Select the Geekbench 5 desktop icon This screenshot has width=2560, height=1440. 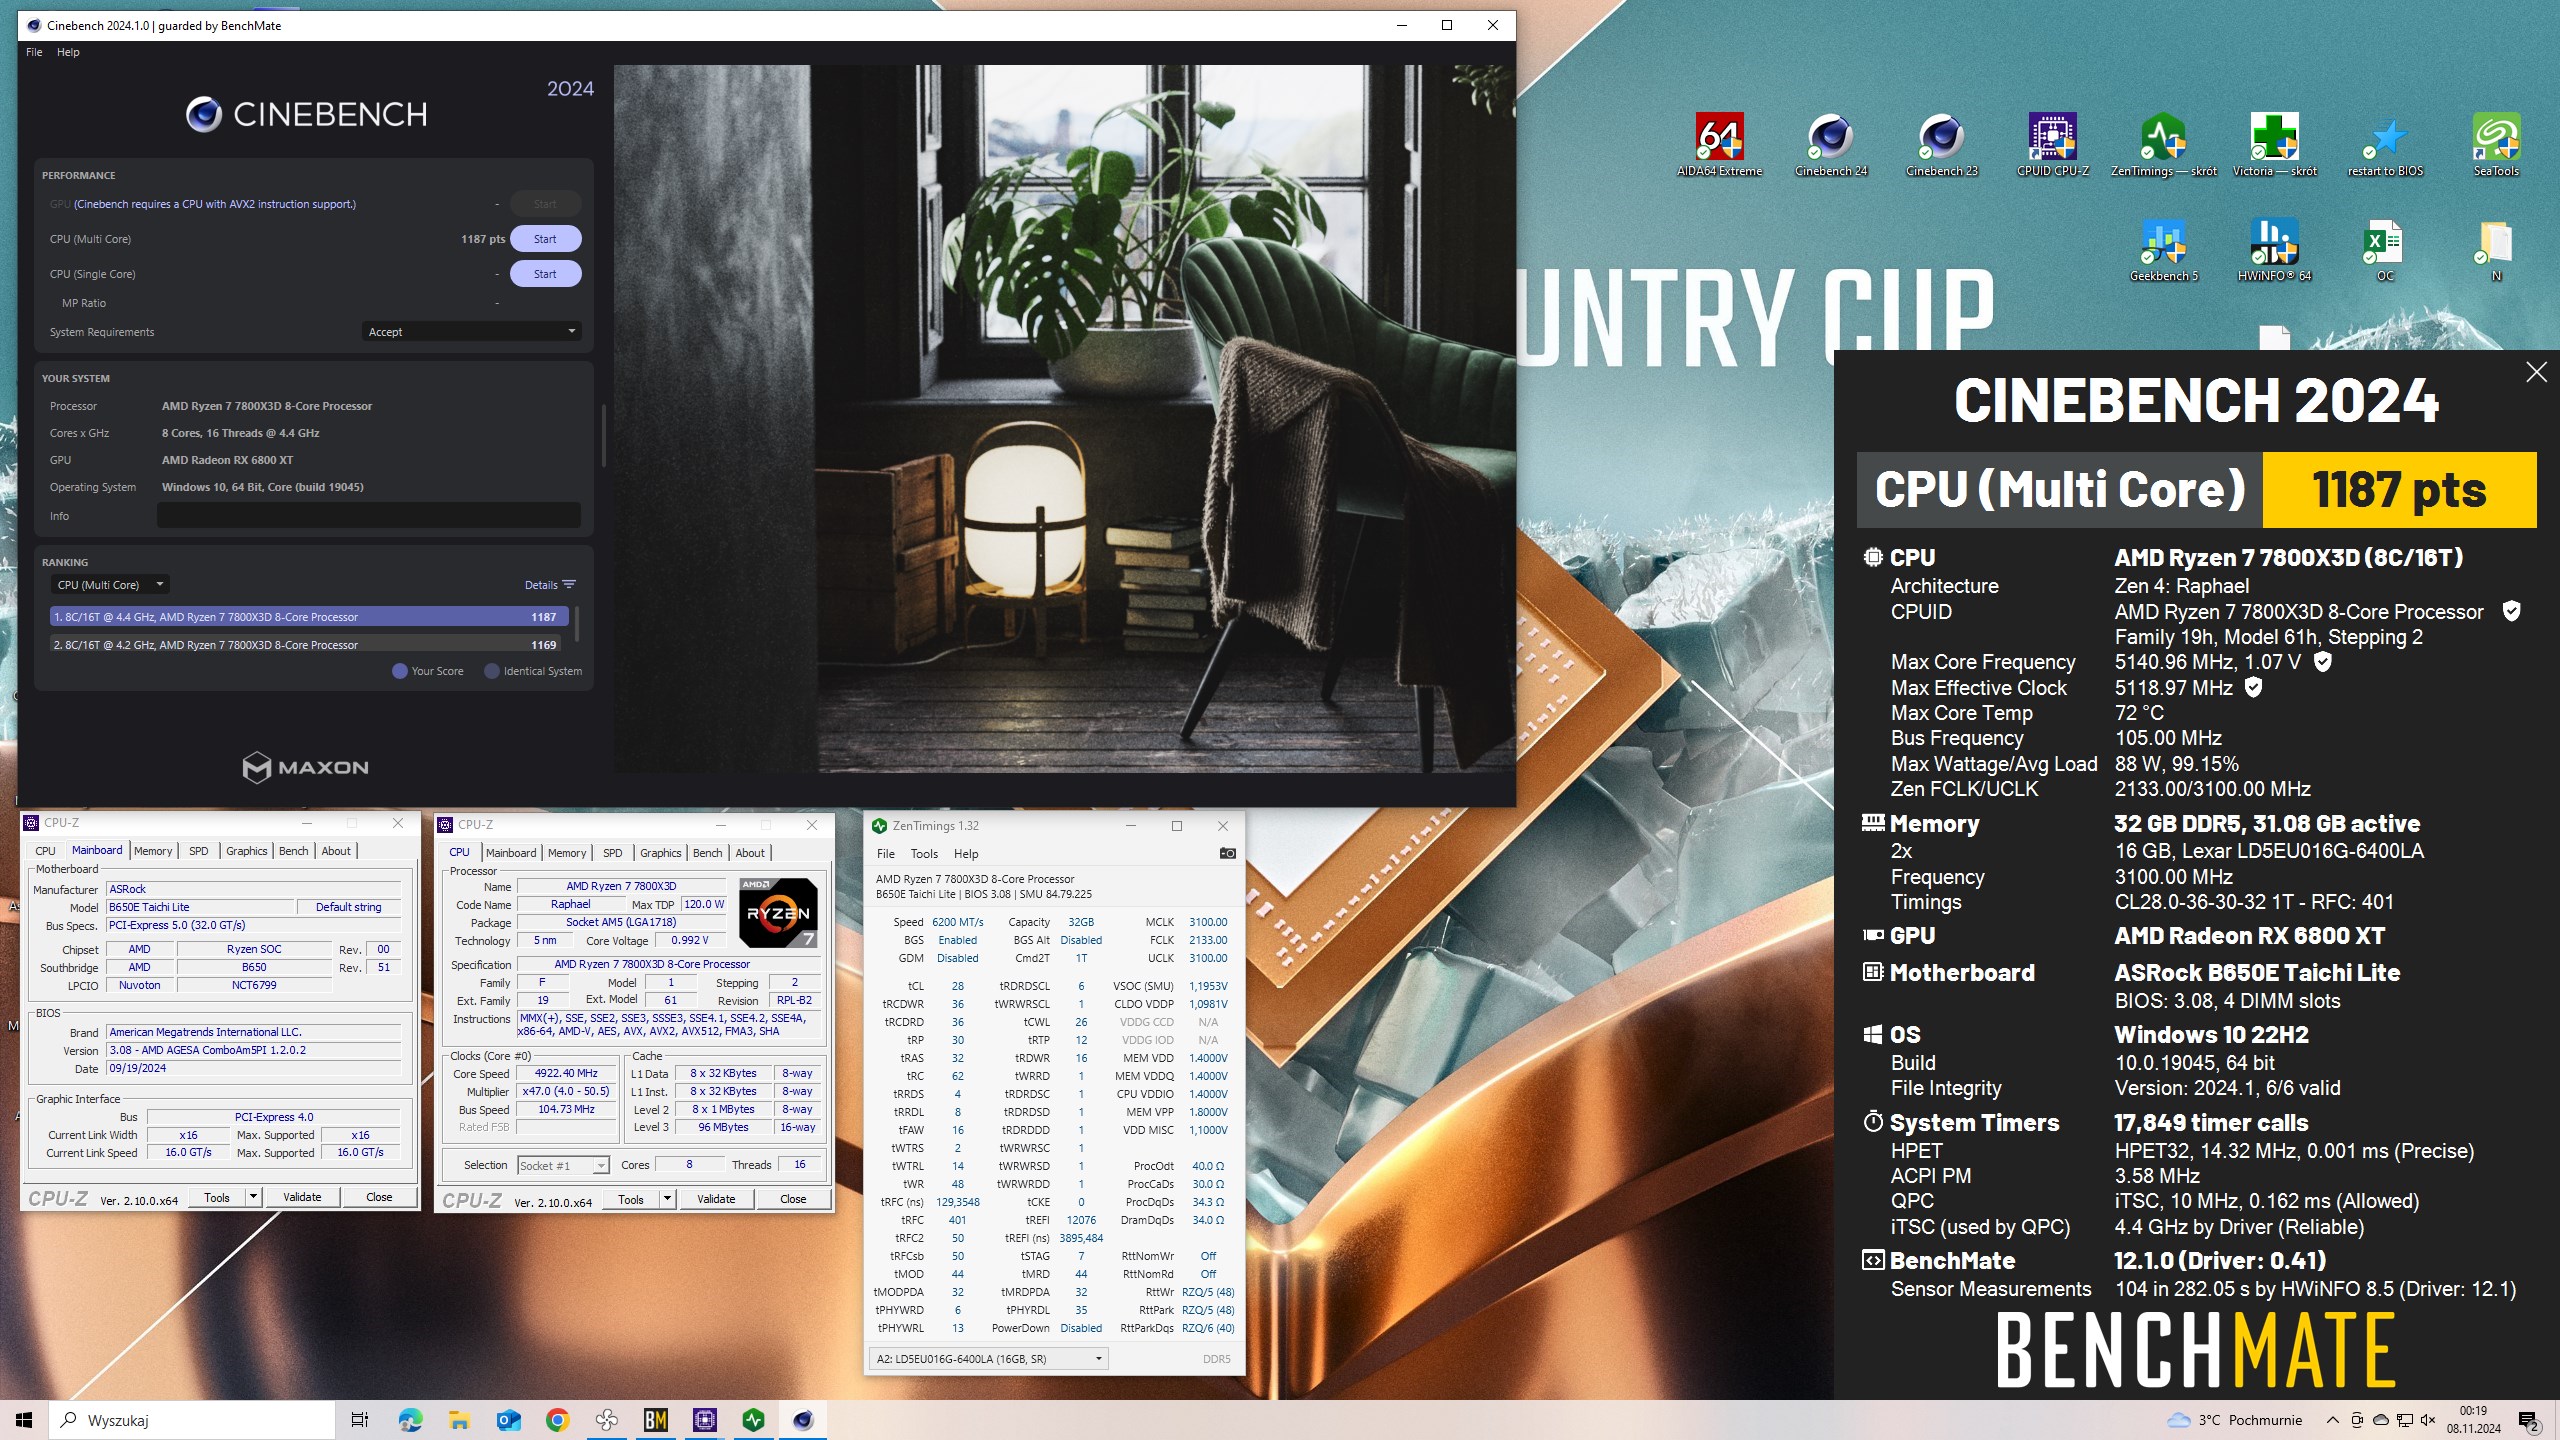click(2163, 250)
